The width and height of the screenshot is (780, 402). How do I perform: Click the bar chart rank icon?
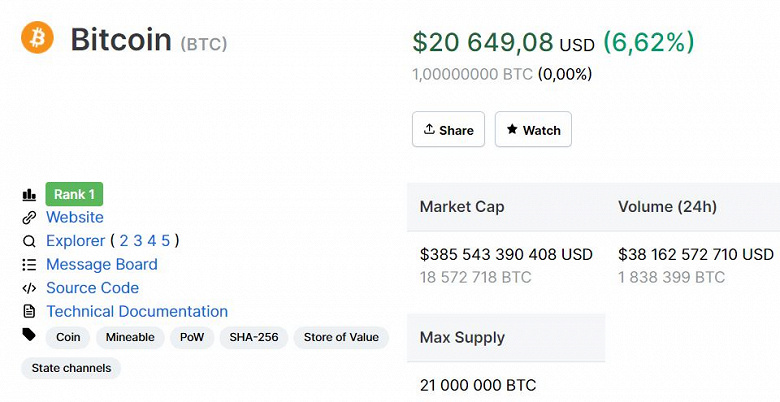click(x=29, y=195)
